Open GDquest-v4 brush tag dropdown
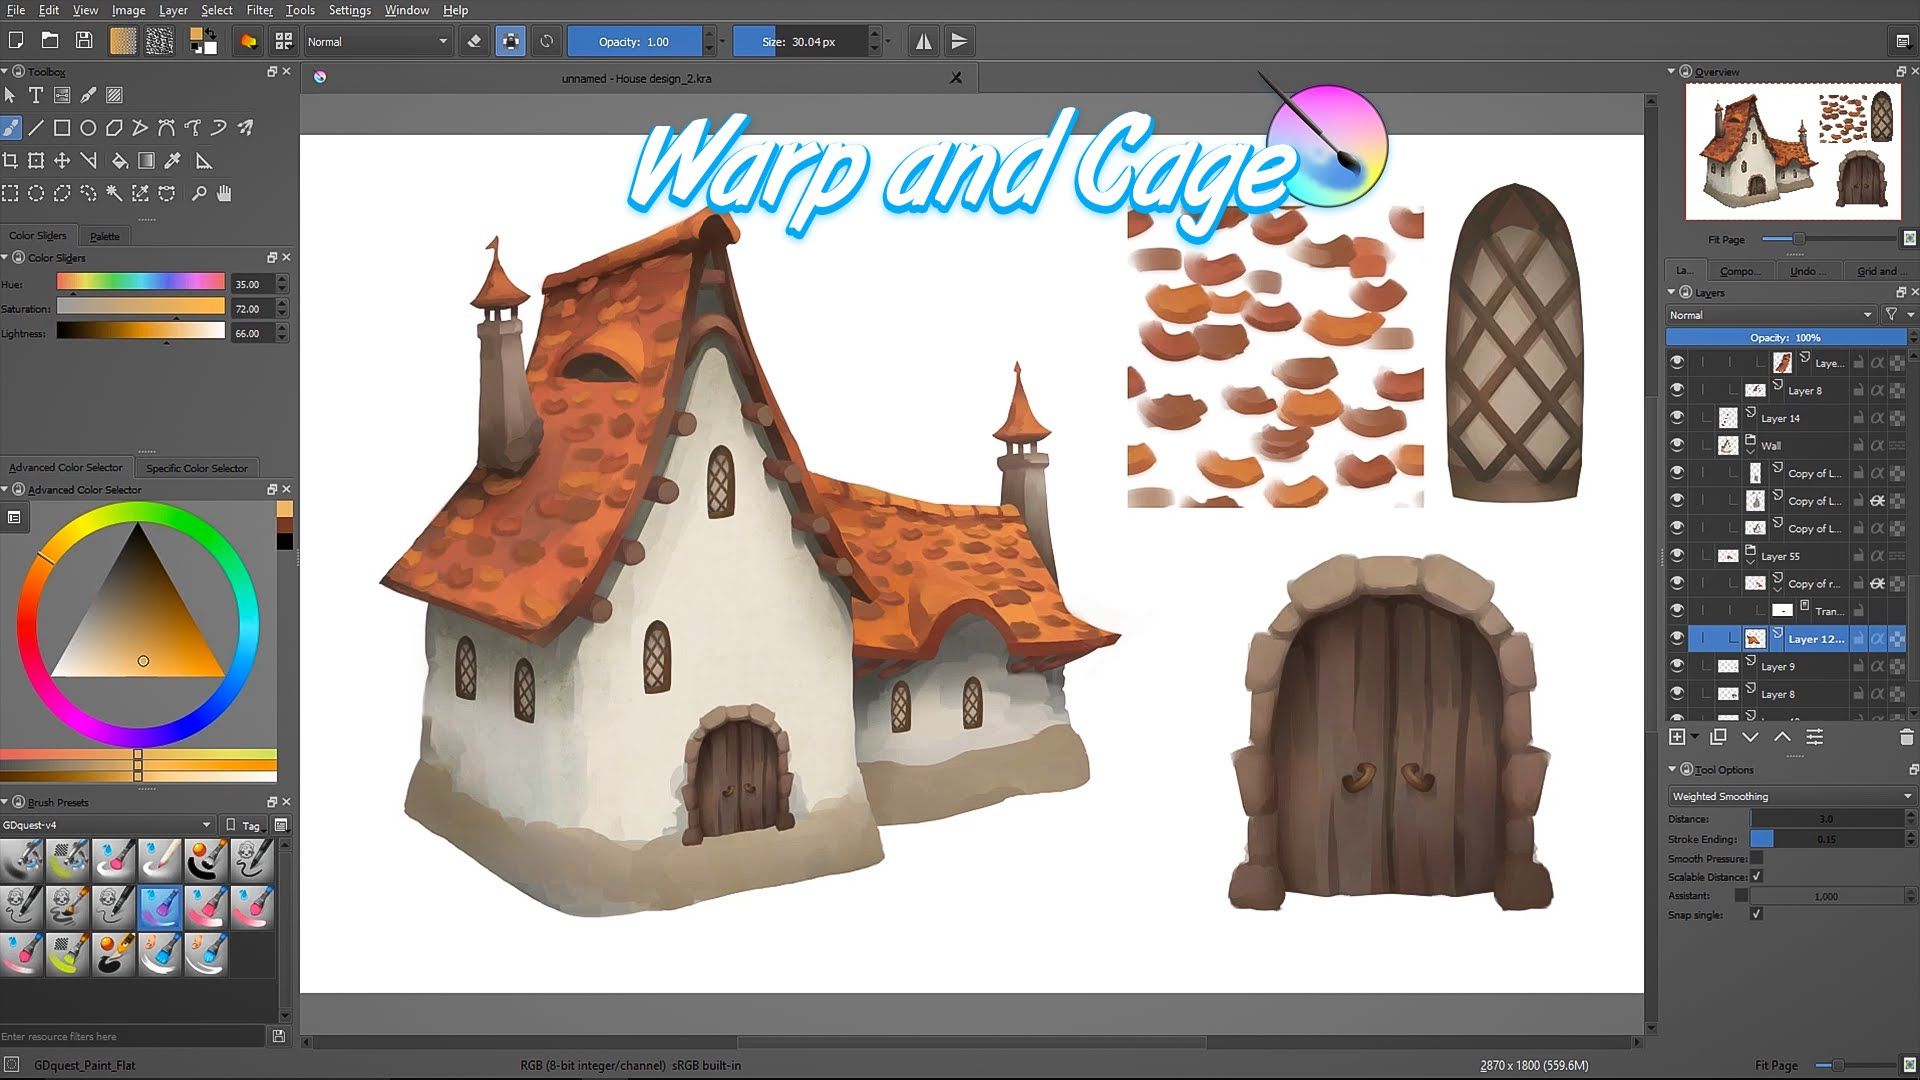Viewport: 1920px width, 1080px height. pyautogui.click(x=107, y=825)
